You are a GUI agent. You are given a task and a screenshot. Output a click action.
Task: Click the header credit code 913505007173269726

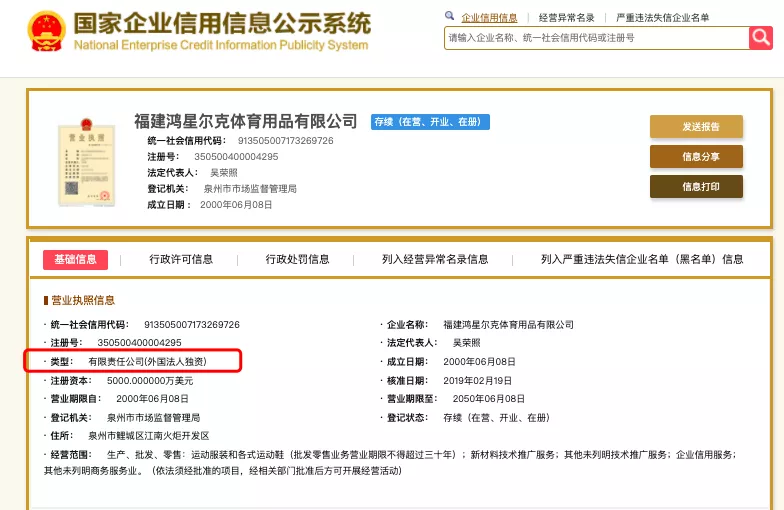[x=286, y=140]
